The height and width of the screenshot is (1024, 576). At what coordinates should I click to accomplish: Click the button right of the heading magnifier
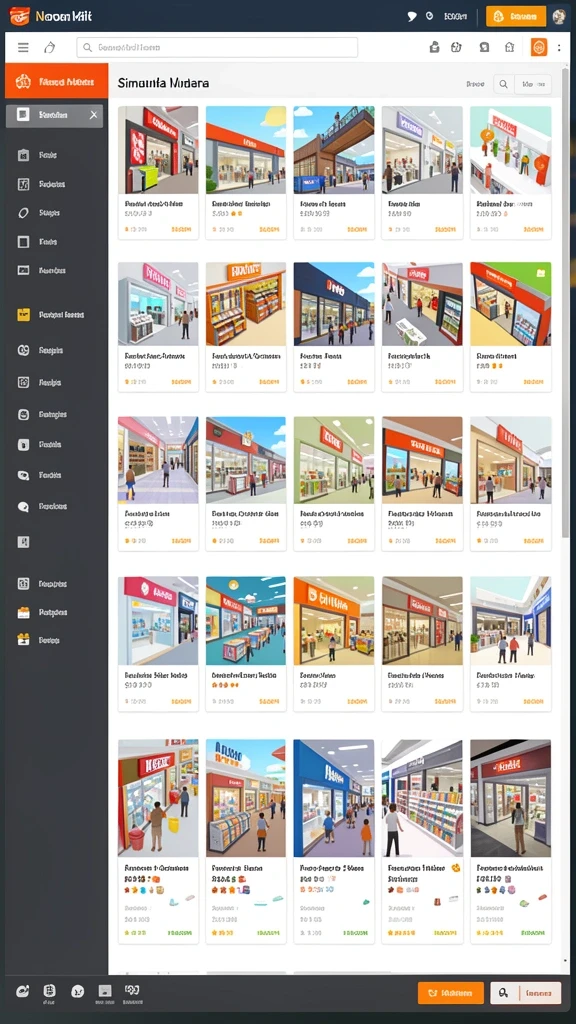(x=533, y=84)
